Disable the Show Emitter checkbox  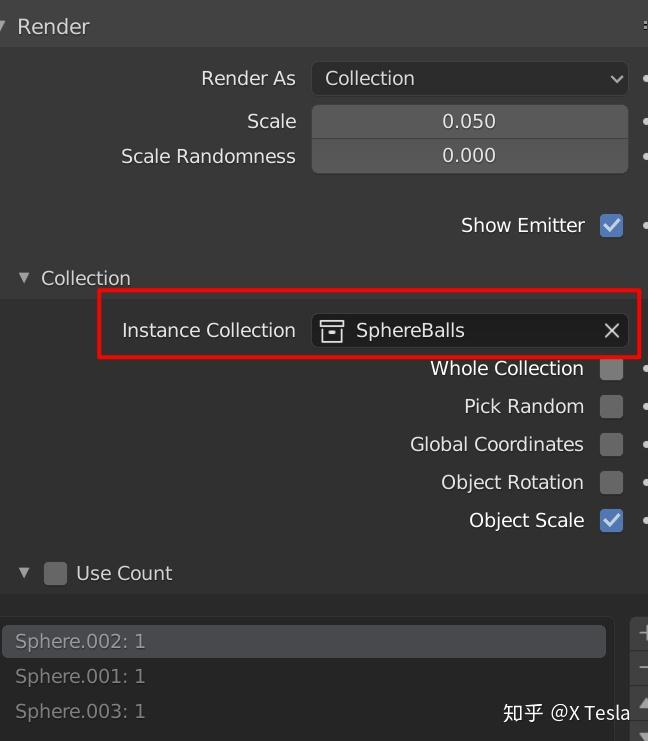(611, 225)
